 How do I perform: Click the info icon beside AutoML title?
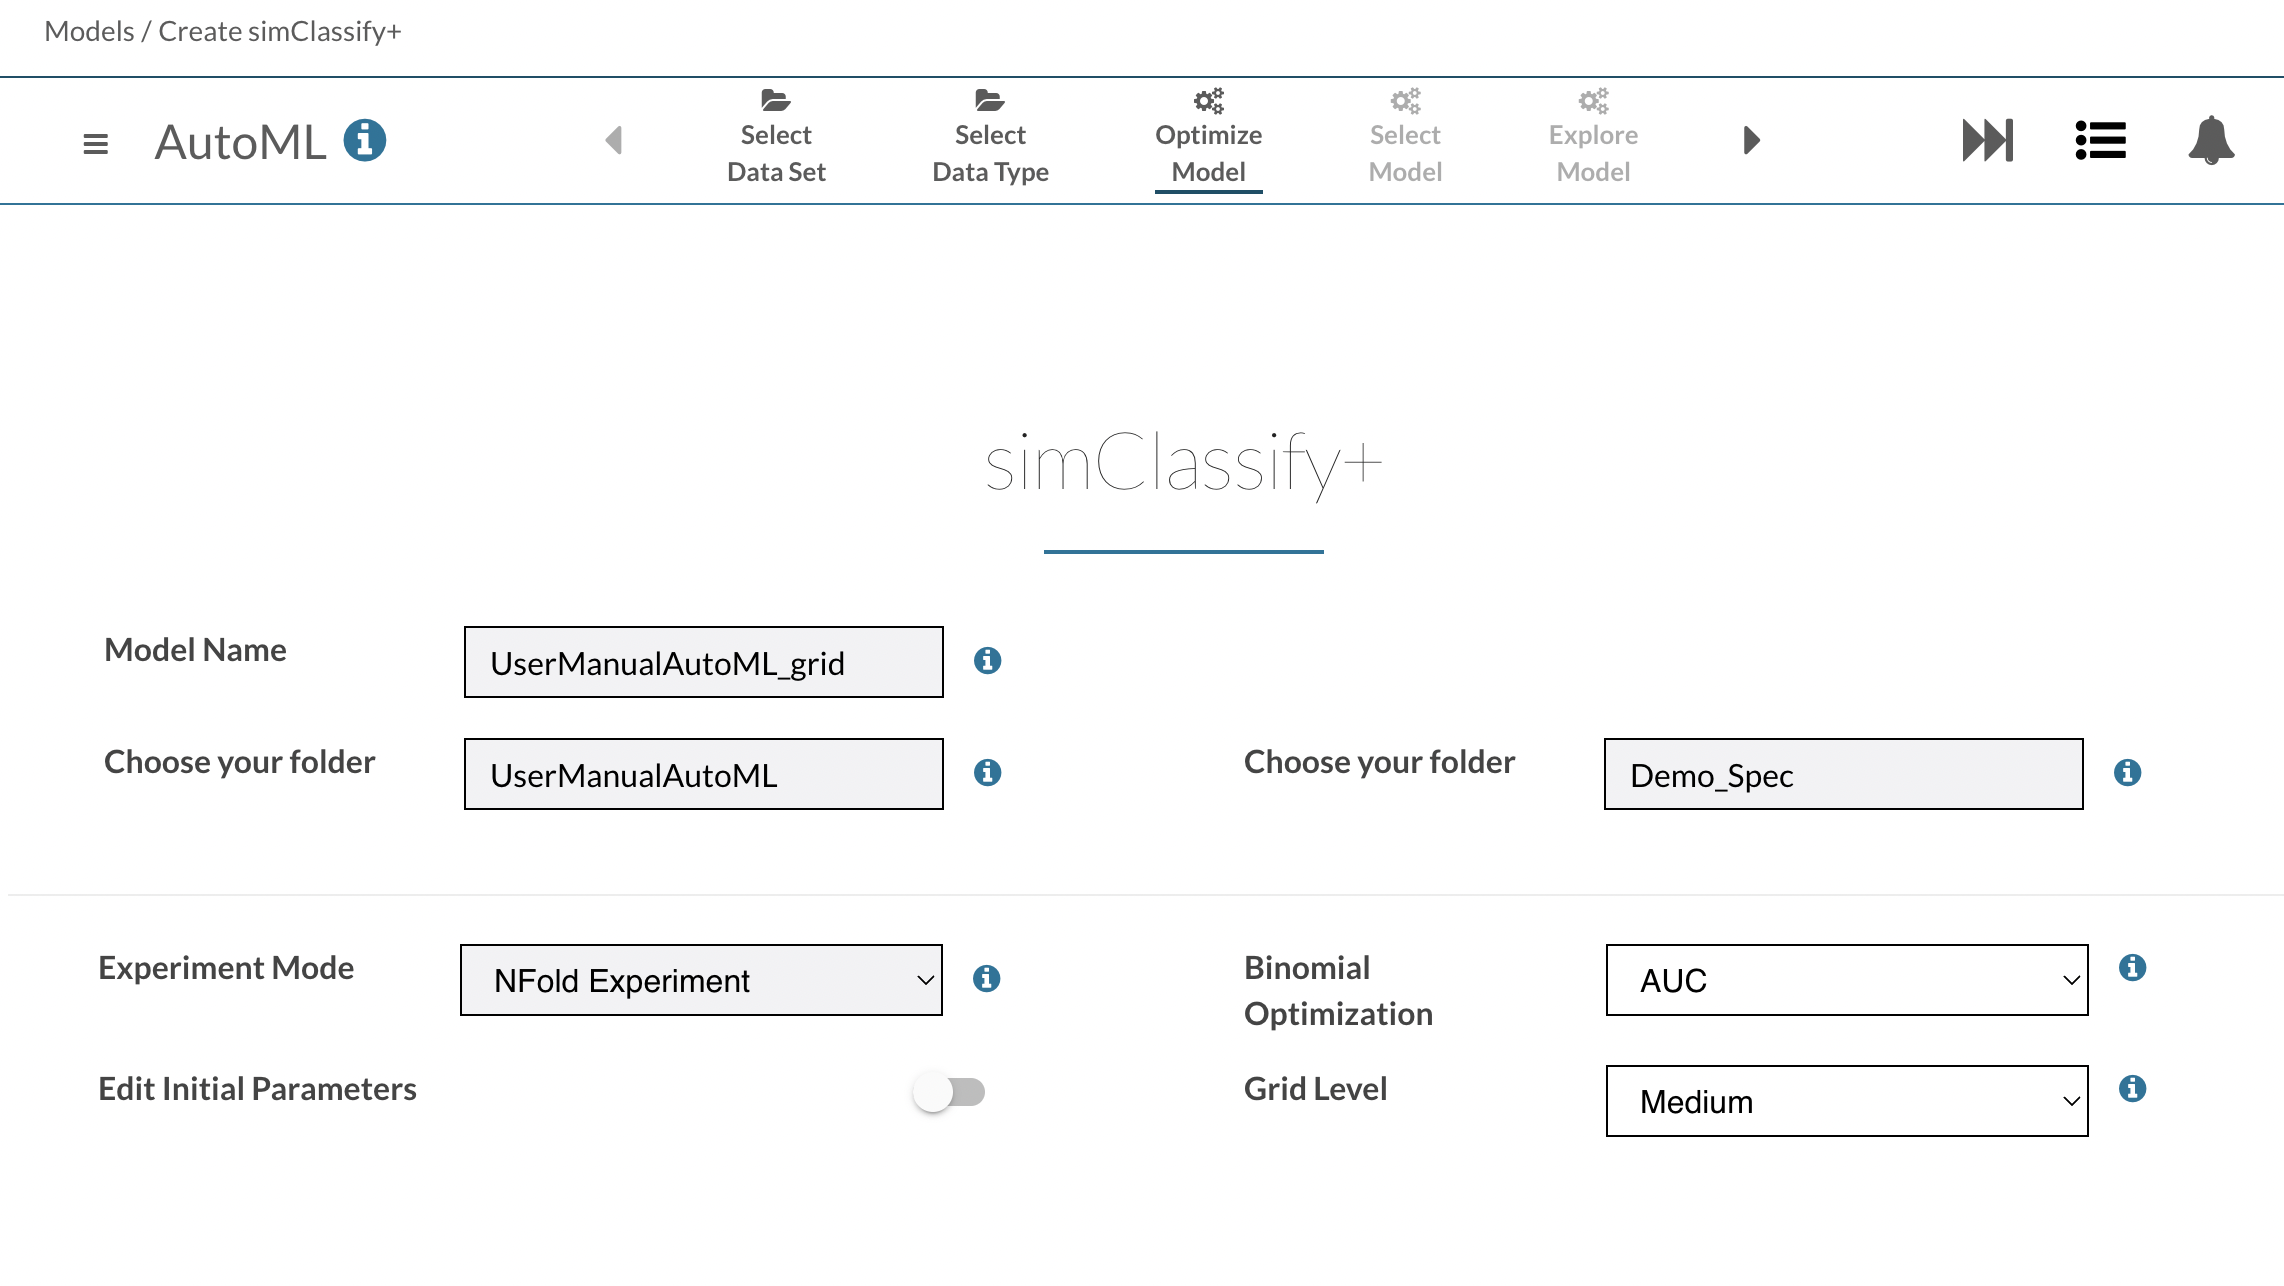pyautogui.click(x=365, y=140)
